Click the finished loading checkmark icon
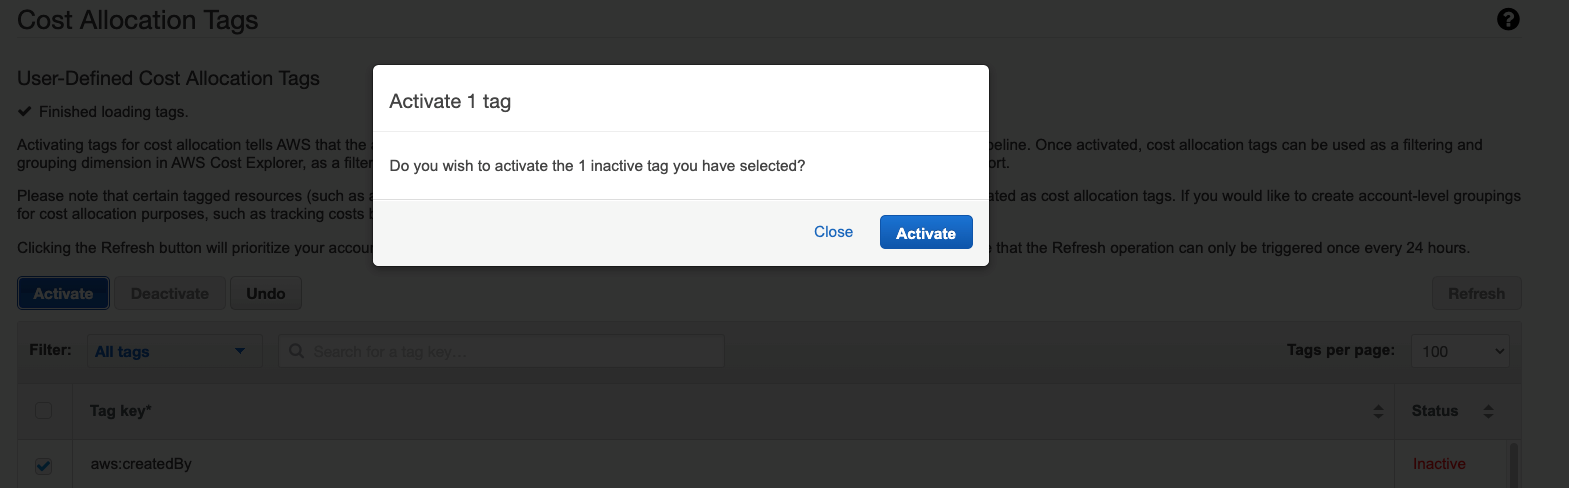 point(25,112)
